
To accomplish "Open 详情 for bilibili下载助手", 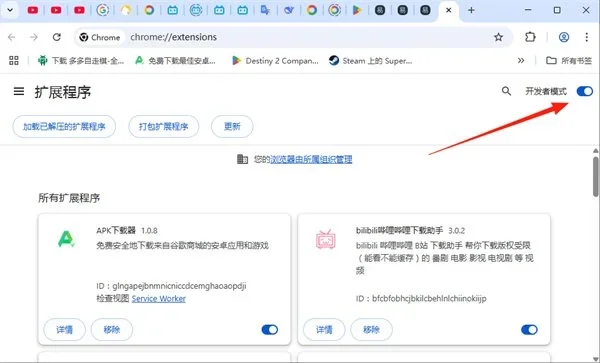I will (x=324, y=329).
